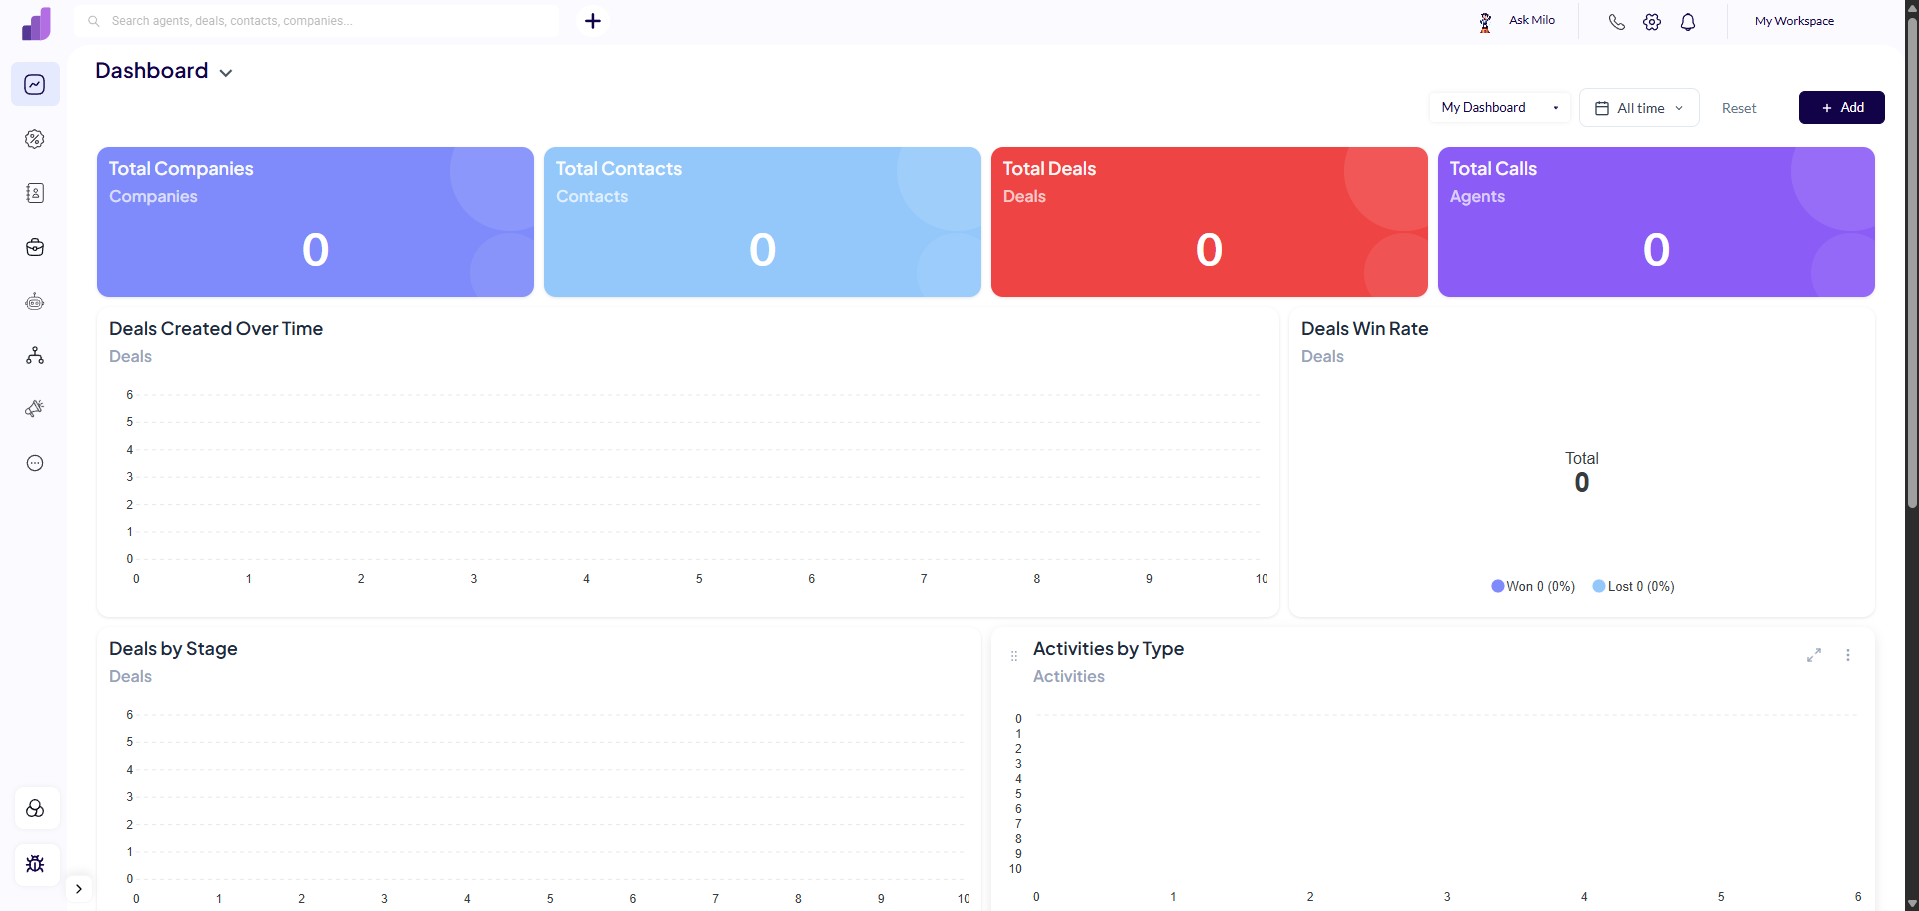Open Companies via the briefcase icon

coord(35,247)
